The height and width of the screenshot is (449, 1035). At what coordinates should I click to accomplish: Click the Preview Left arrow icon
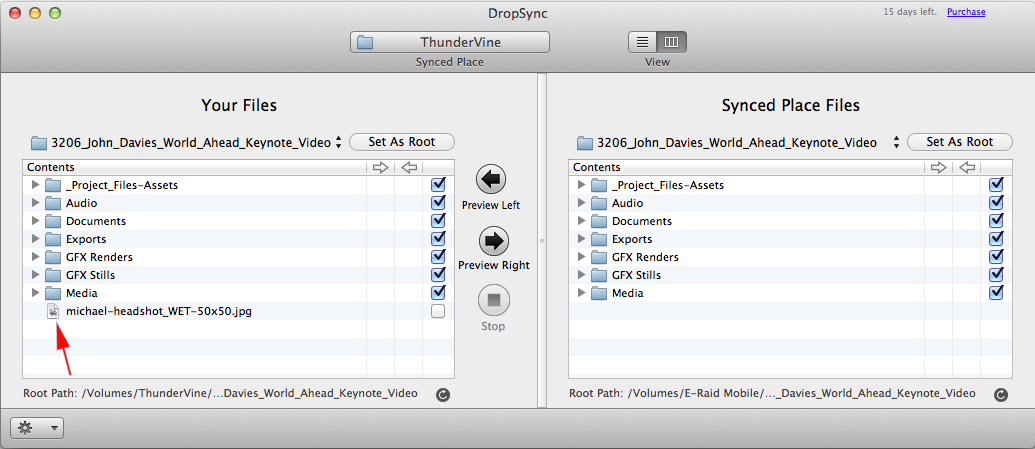point(490,178)
